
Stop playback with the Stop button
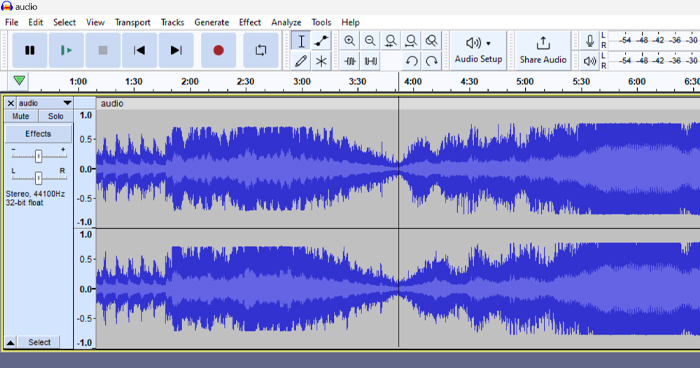[x=103, y=50]
